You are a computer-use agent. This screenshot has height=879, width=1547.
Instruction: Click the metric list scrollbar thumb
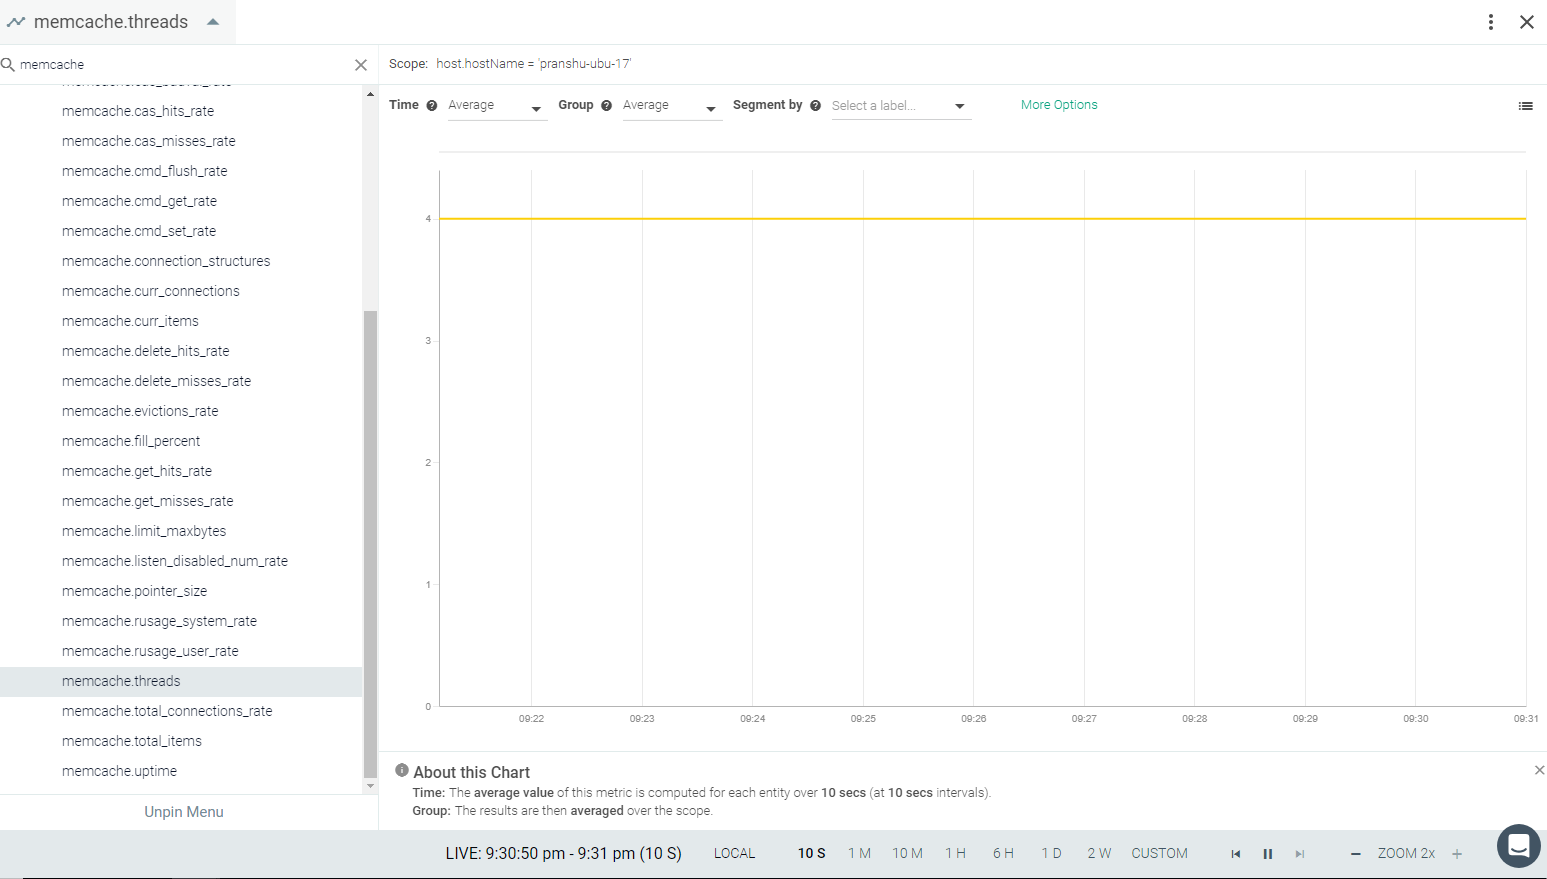[371, 544]
